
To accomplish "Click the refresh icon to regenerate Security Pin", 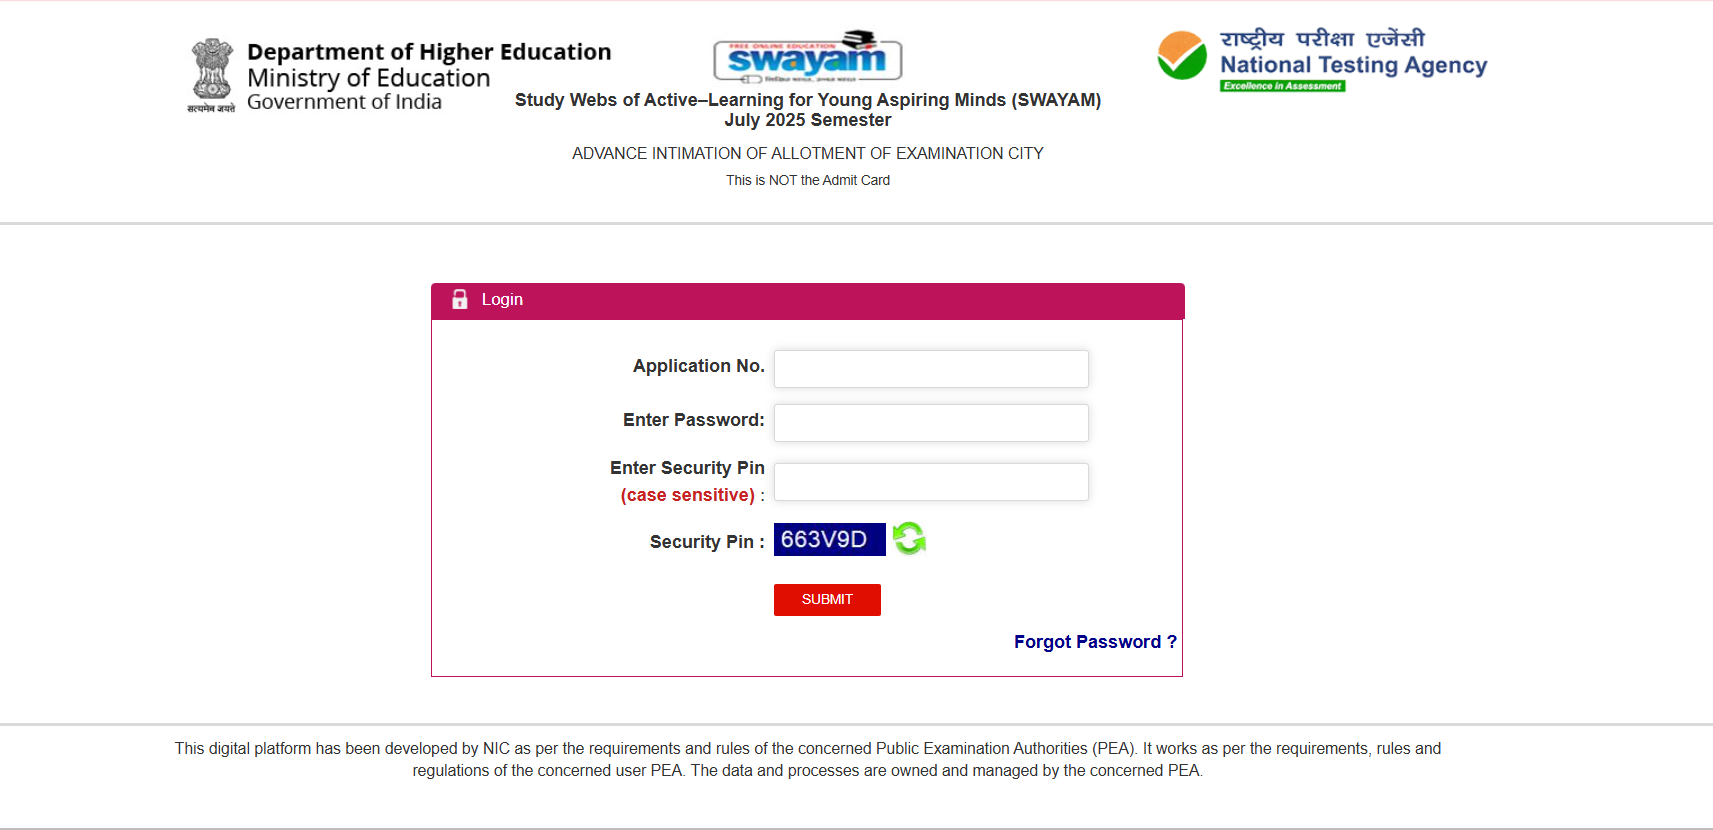I will point(909,539).
